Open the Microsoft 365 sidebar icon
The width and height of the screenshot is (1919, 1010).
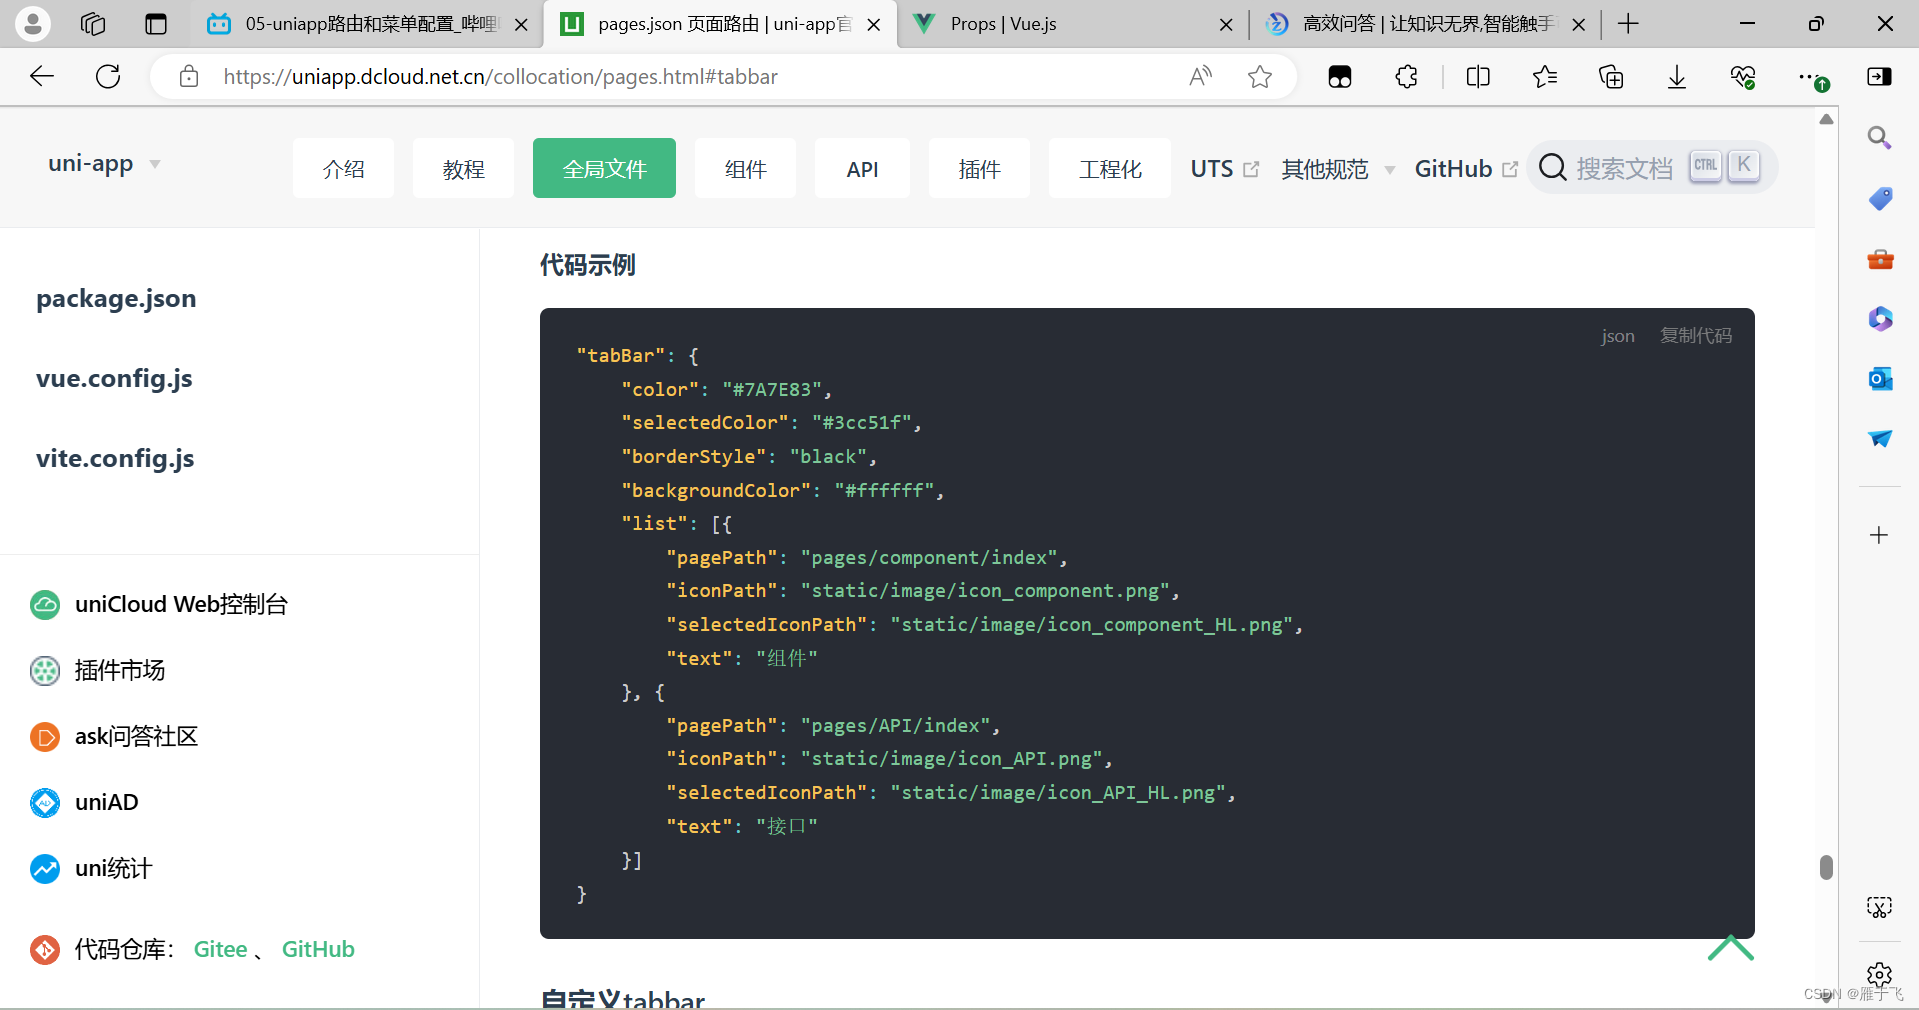pos(1880,319)
